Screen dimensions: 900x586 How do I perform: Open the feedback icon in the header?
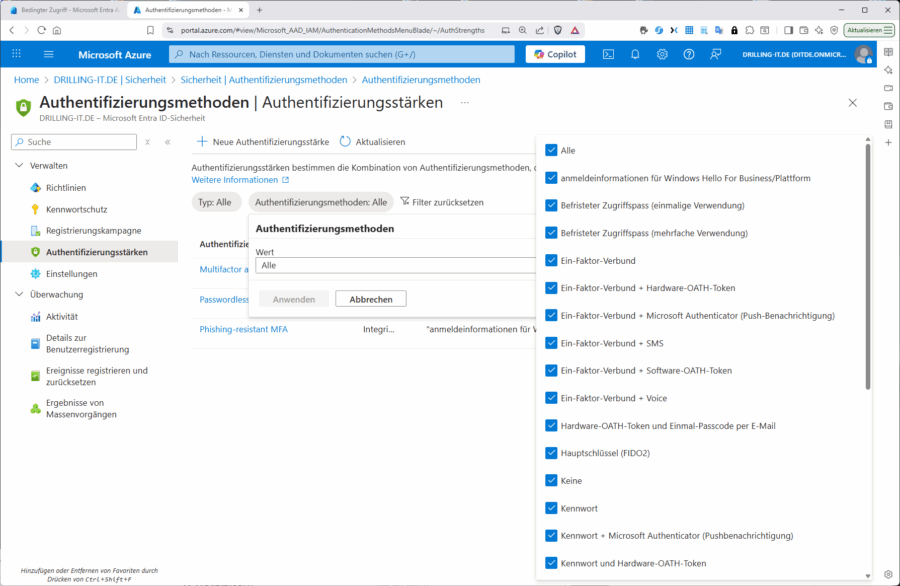(x=715, y=54)
